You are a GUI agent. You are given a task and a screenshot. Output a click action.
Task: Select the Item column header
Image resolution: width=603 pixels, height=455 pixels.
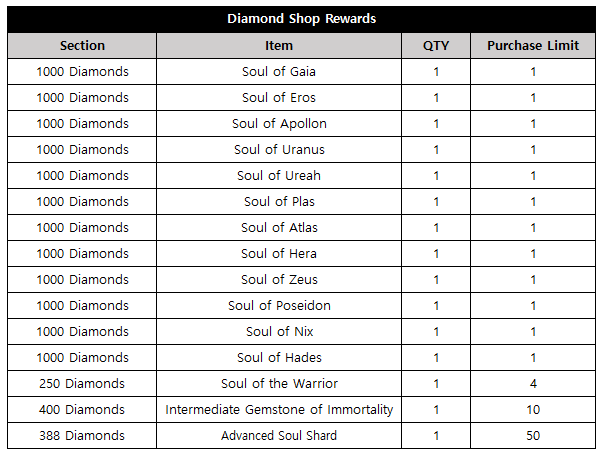(x=279, y=45)
